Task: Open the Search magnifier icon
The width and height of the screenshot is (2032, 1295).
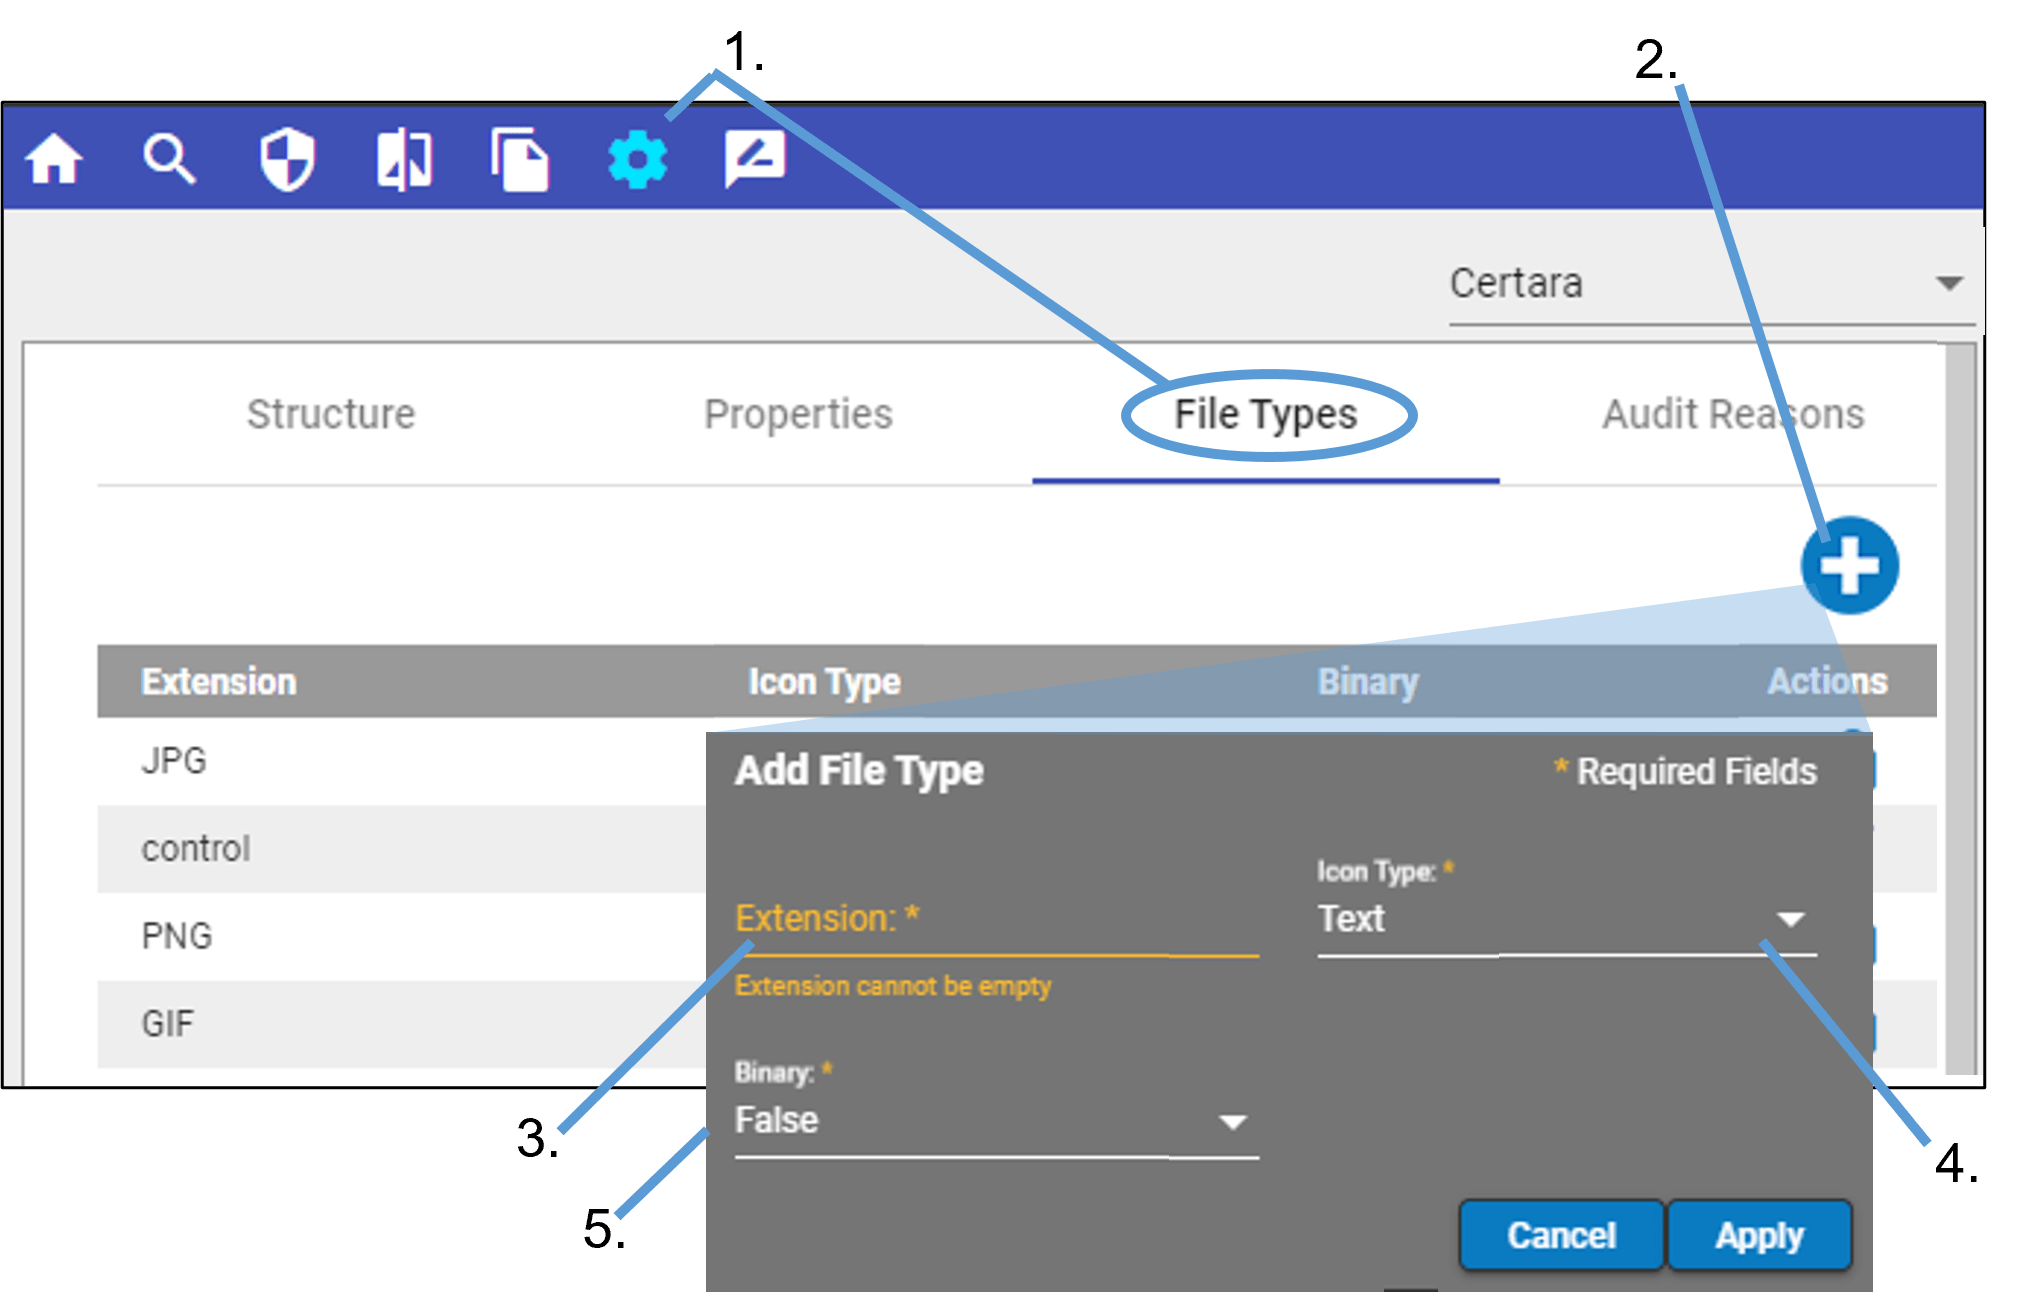Action: 169,159
